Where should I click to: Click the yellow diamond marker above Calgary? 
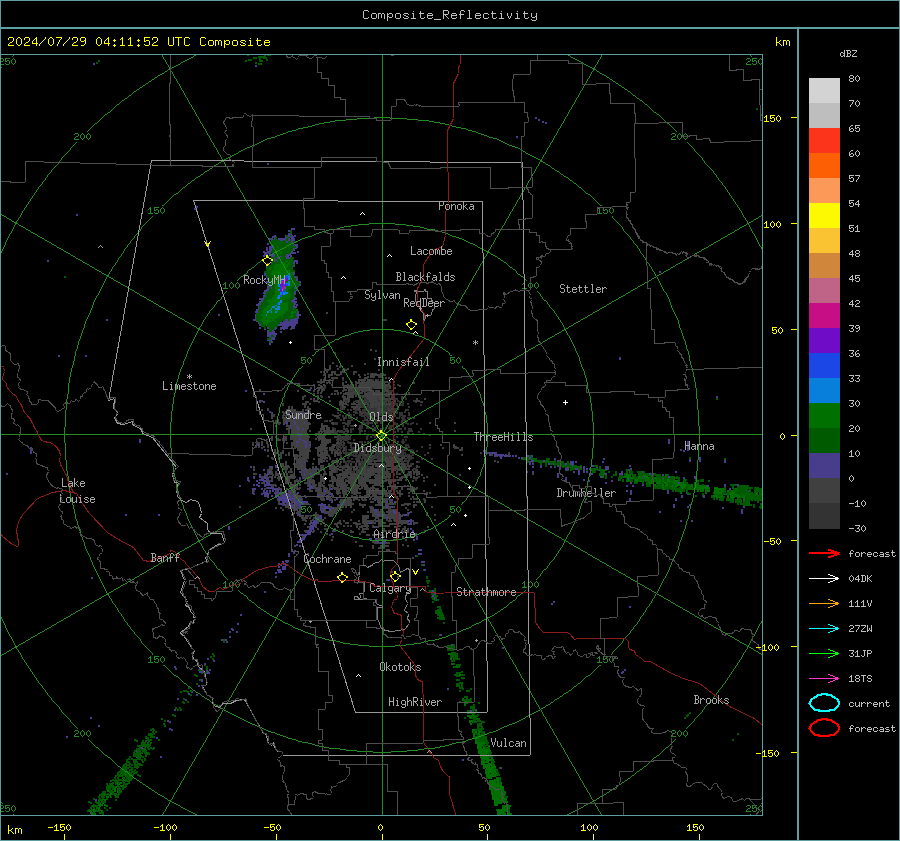(x=395, y=576)
